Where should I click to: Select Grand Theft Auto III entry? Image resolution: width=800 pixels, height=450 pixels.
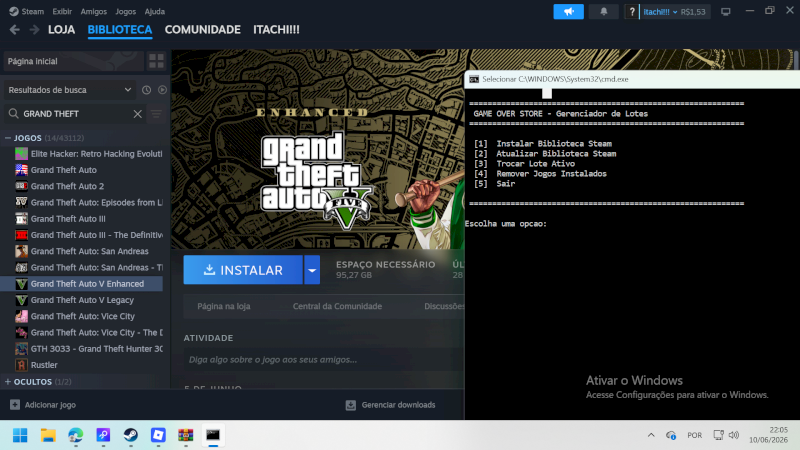tap(82, 219)
